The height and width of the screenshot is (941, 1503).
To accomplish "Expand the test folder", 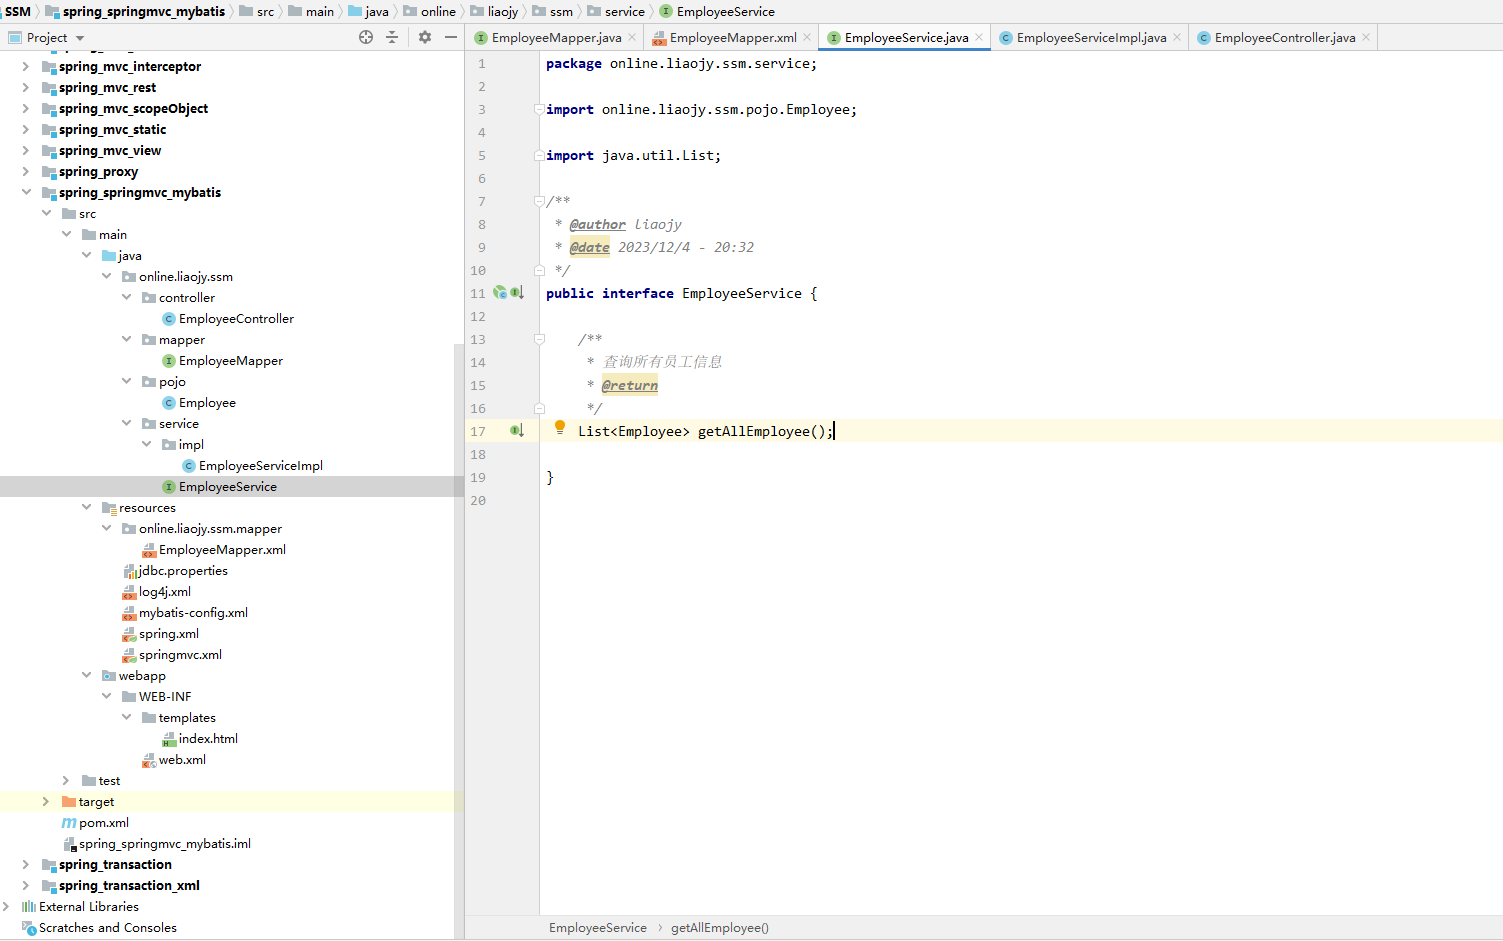I will click(x=66, y=780).
